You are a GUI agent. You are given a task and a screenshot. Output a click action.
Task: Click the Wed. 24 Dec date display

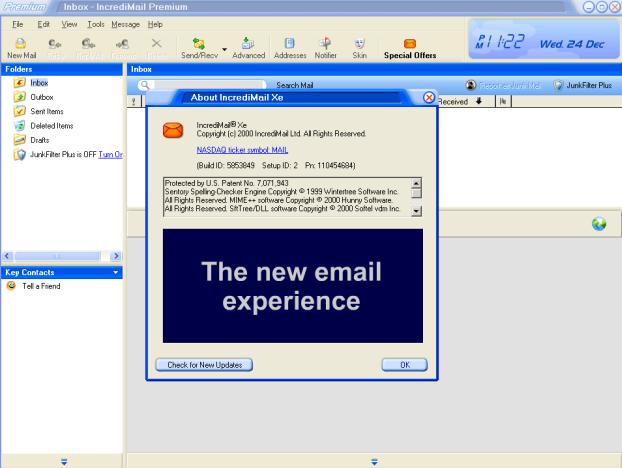coord(572,44)
